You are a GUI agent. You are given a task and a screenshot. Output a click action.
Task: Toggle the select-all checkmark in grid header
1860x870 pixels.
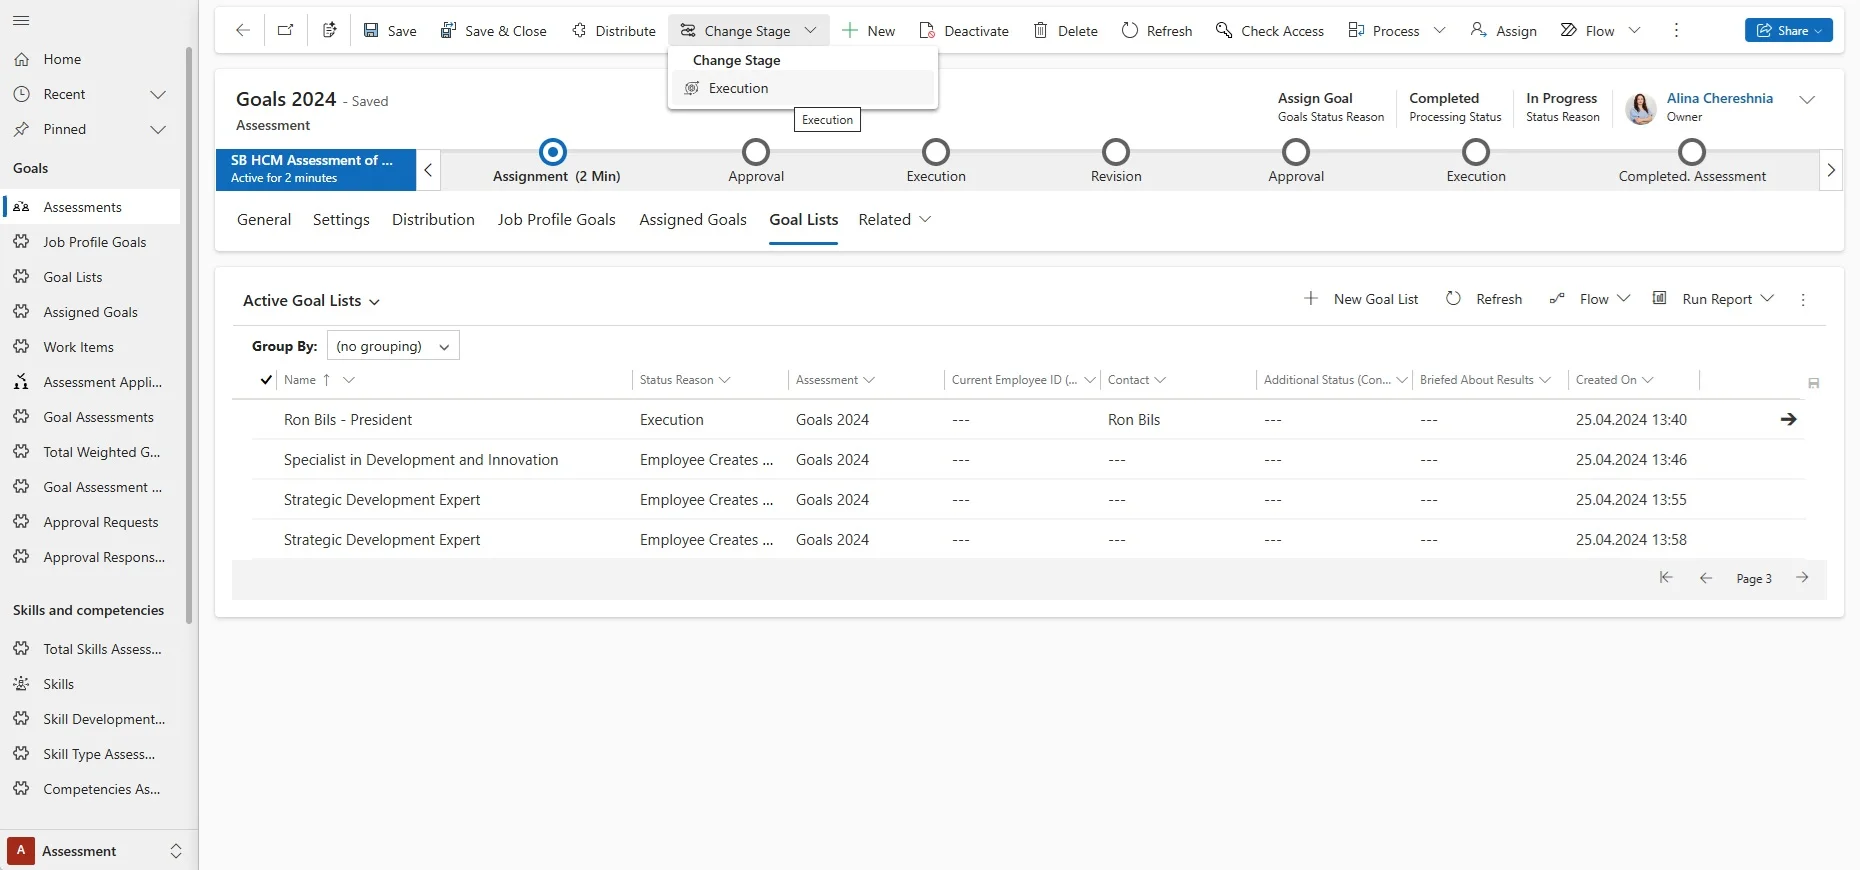(x=266, y=380)
